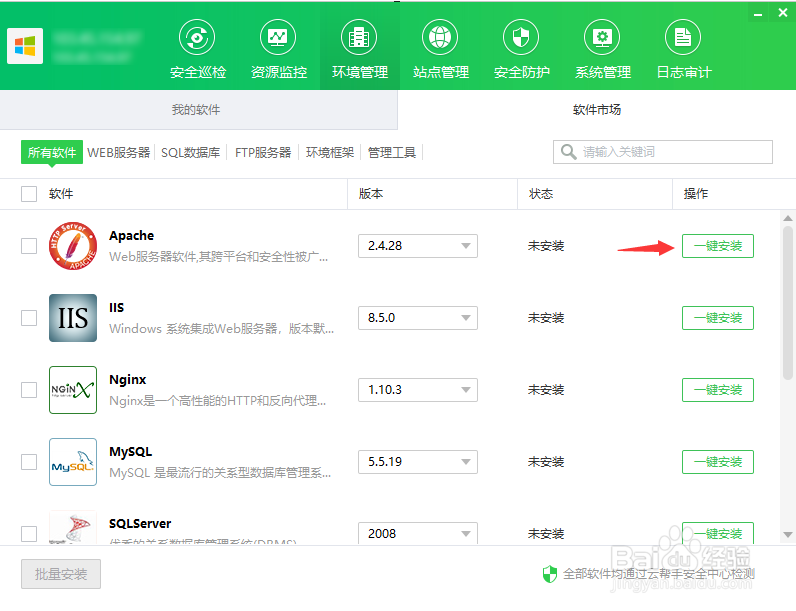Screen dimensions: 796x611
Task: Click the IIS description text
Action: point(221,329)
